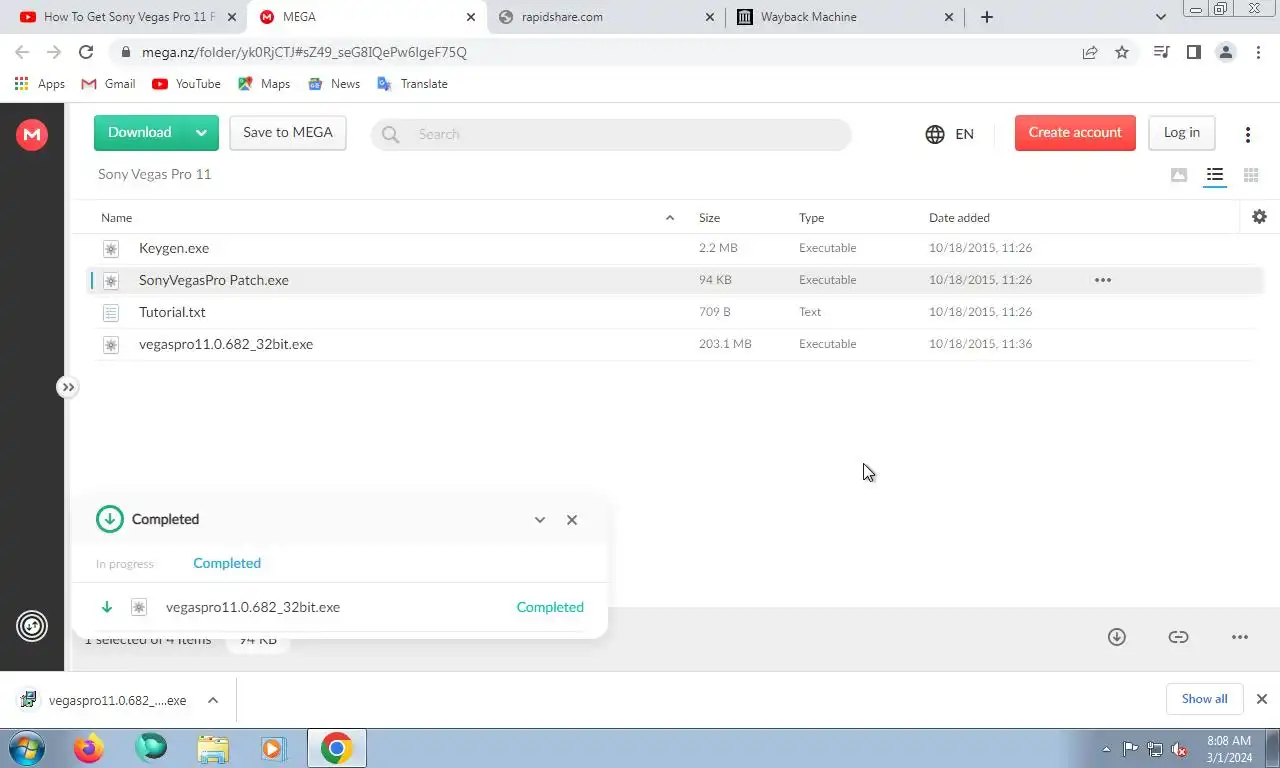Sort by Type column header
This screenshot has width=1280, height=768.
(811, 218)
